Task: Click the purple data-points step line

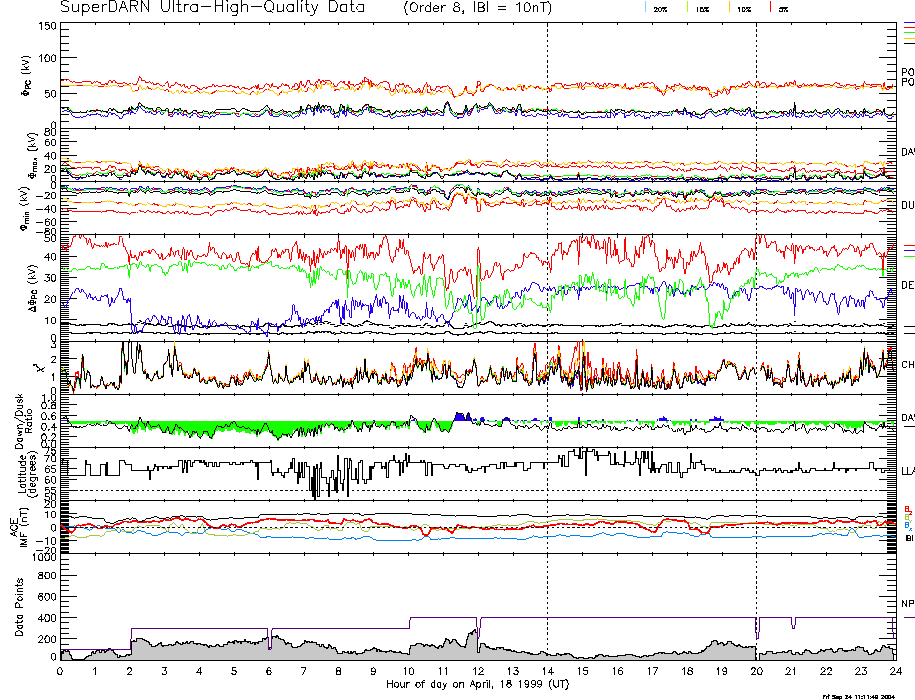Action: click(200, 628)
